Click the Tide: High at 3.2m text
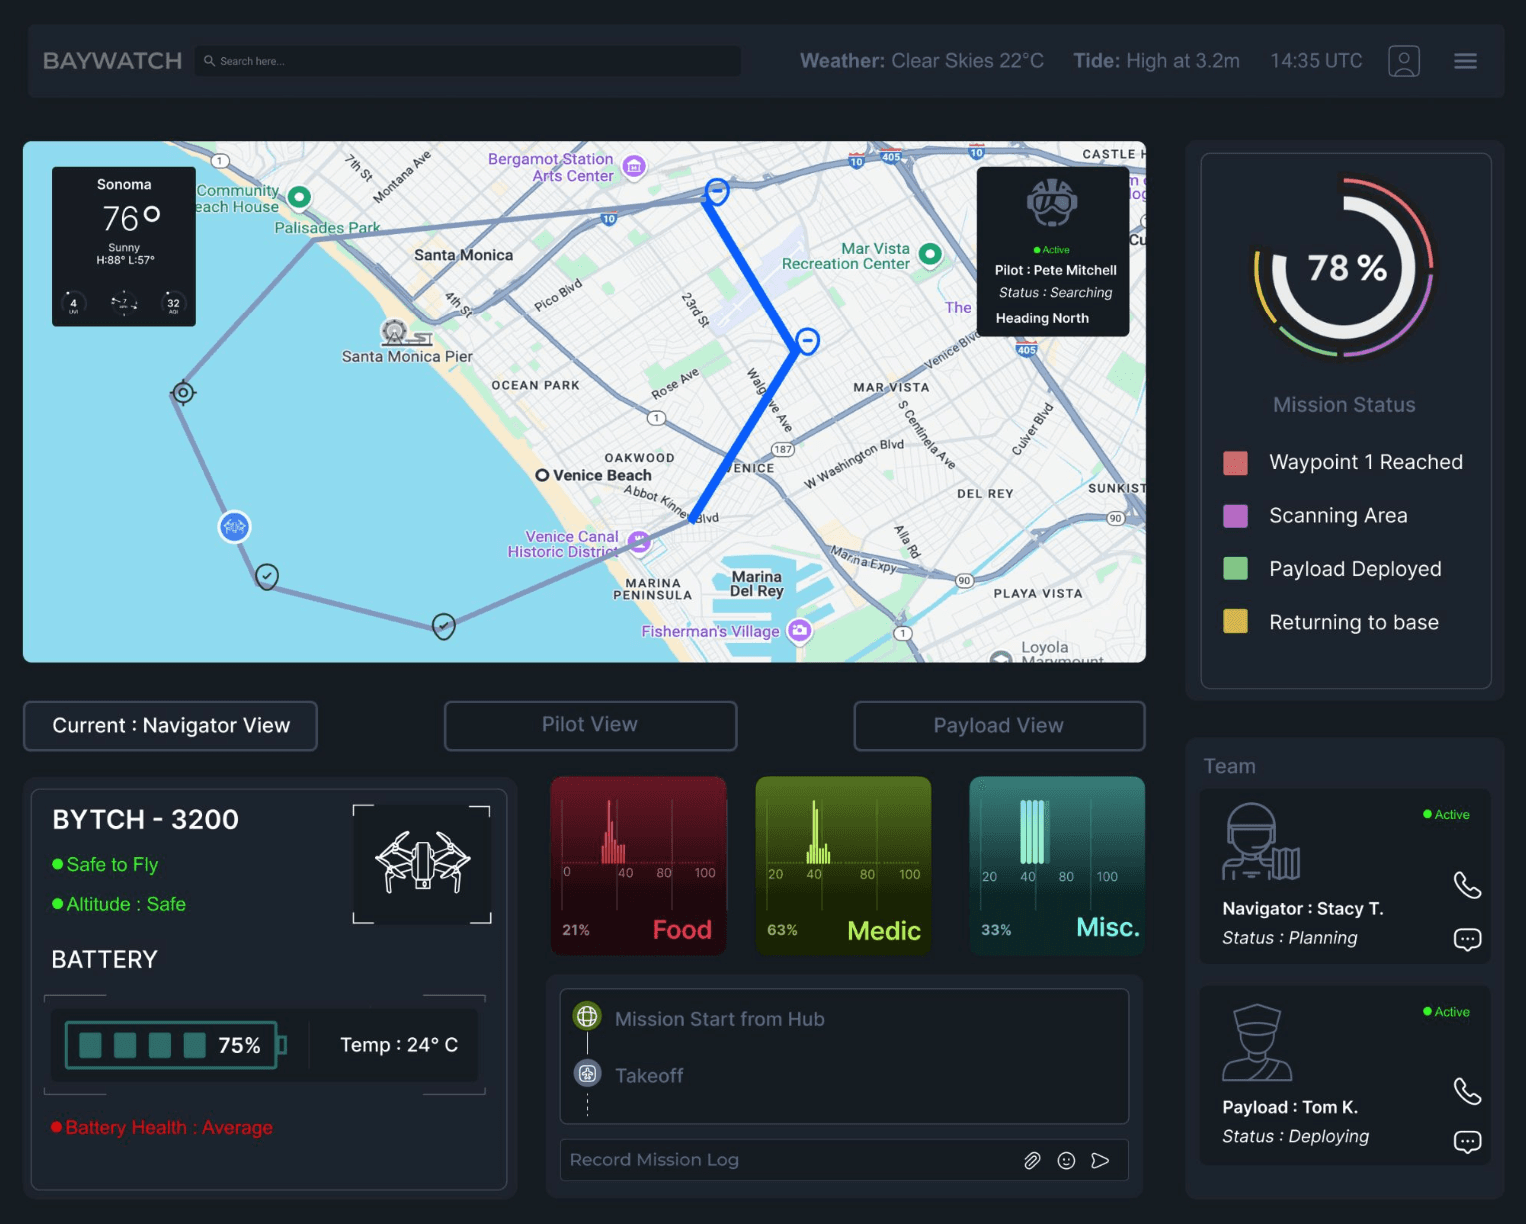Image resolution: width=1526 pixels, height=1224 pixels. (x=1156, y=61)
